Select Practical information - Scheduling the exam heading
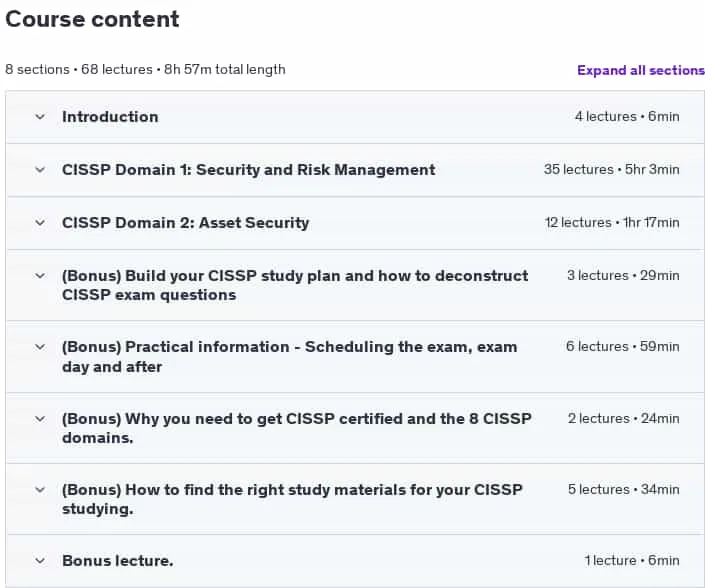 coord(290,356)
